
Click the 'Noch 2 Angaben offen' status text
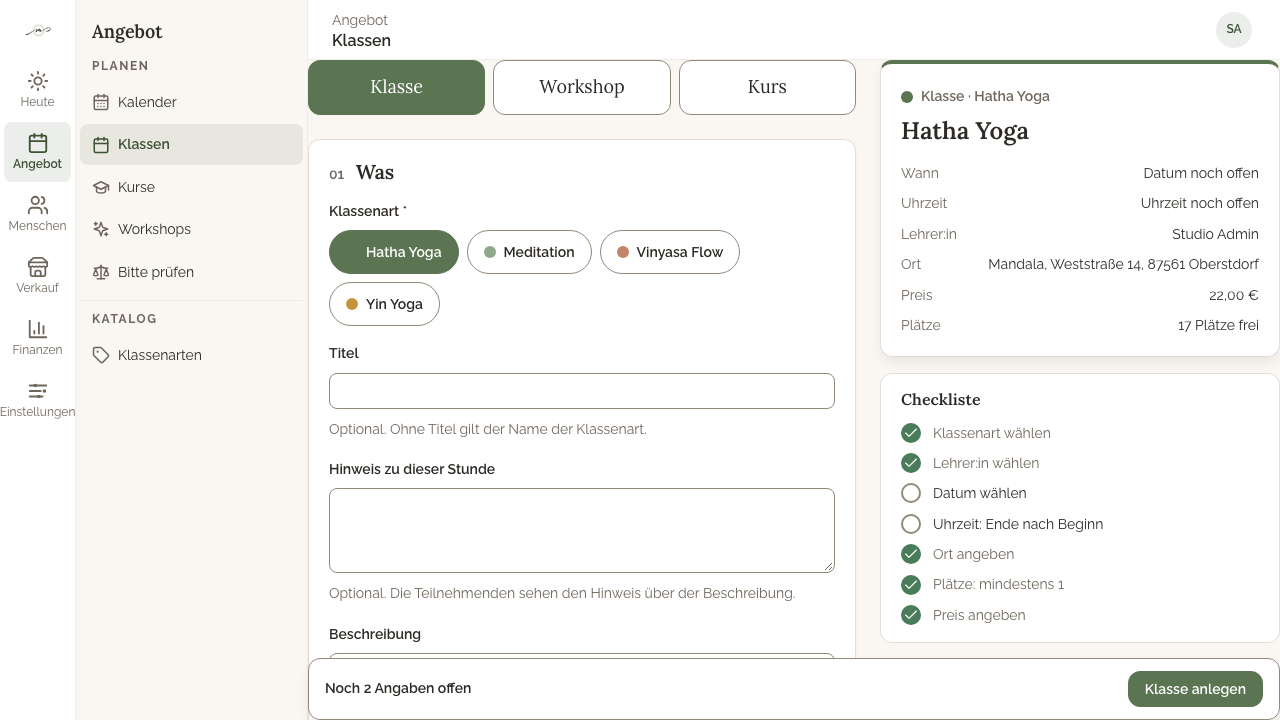click(x=398, y=688)
